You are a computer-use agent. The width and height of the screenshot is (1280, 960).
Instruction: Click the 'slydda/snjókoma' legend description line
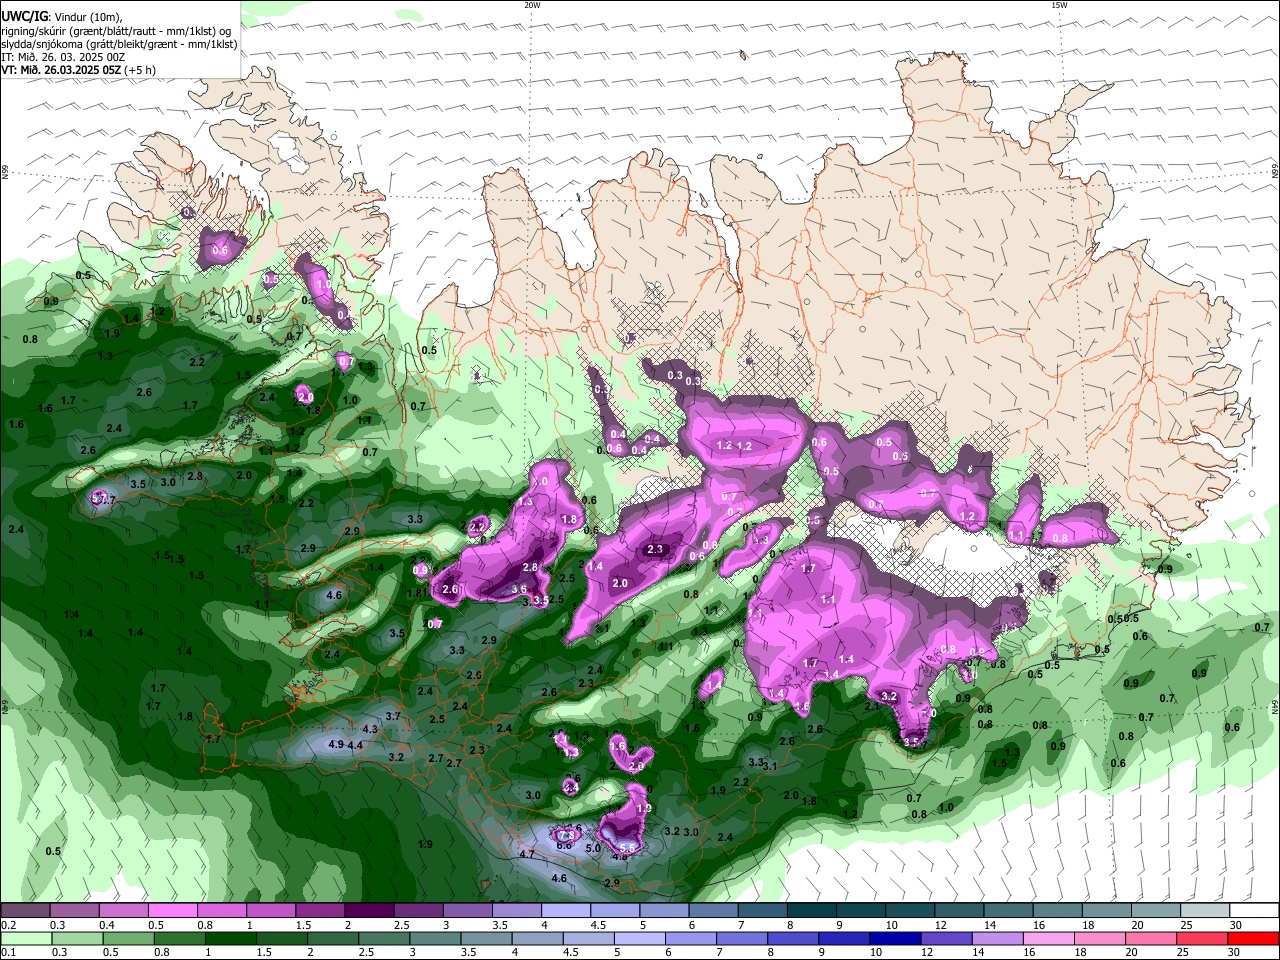(x=119, y=44)
